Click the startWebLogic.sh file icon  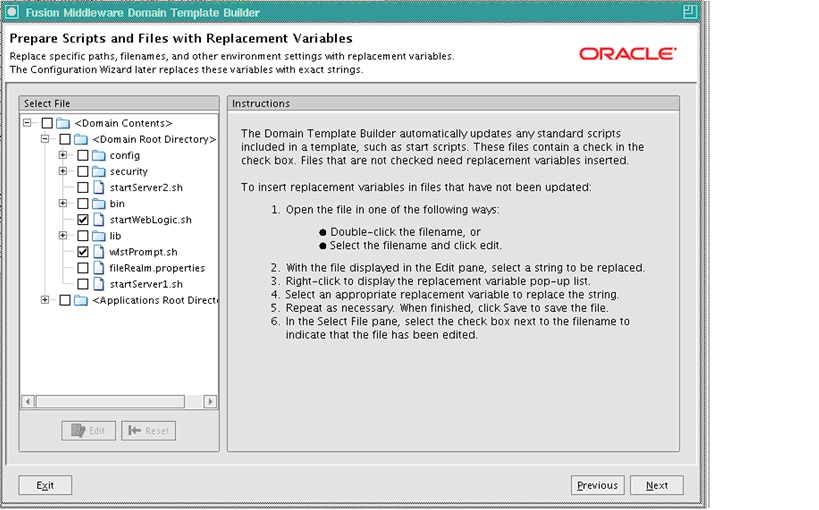pyautogui.click(x=99, y=220)
